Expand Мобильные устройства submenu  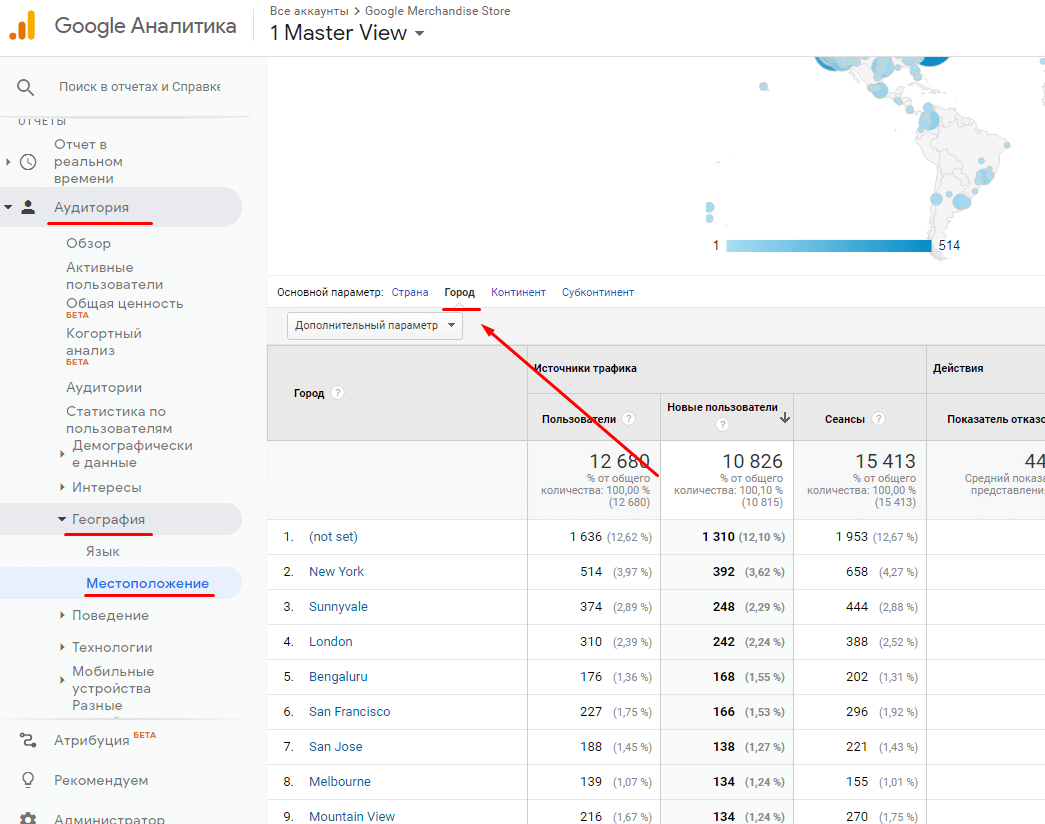tap(62, 680)
